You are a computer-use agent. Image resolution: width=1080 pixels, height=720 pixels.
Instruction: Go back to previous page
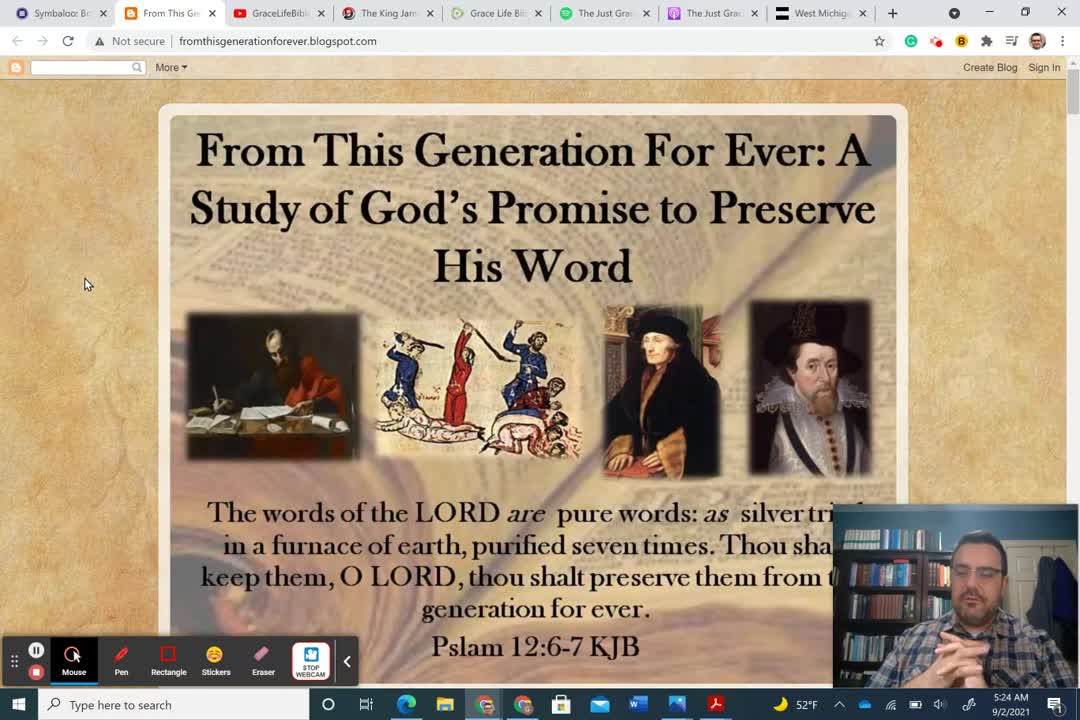click(x=18, y=41)
